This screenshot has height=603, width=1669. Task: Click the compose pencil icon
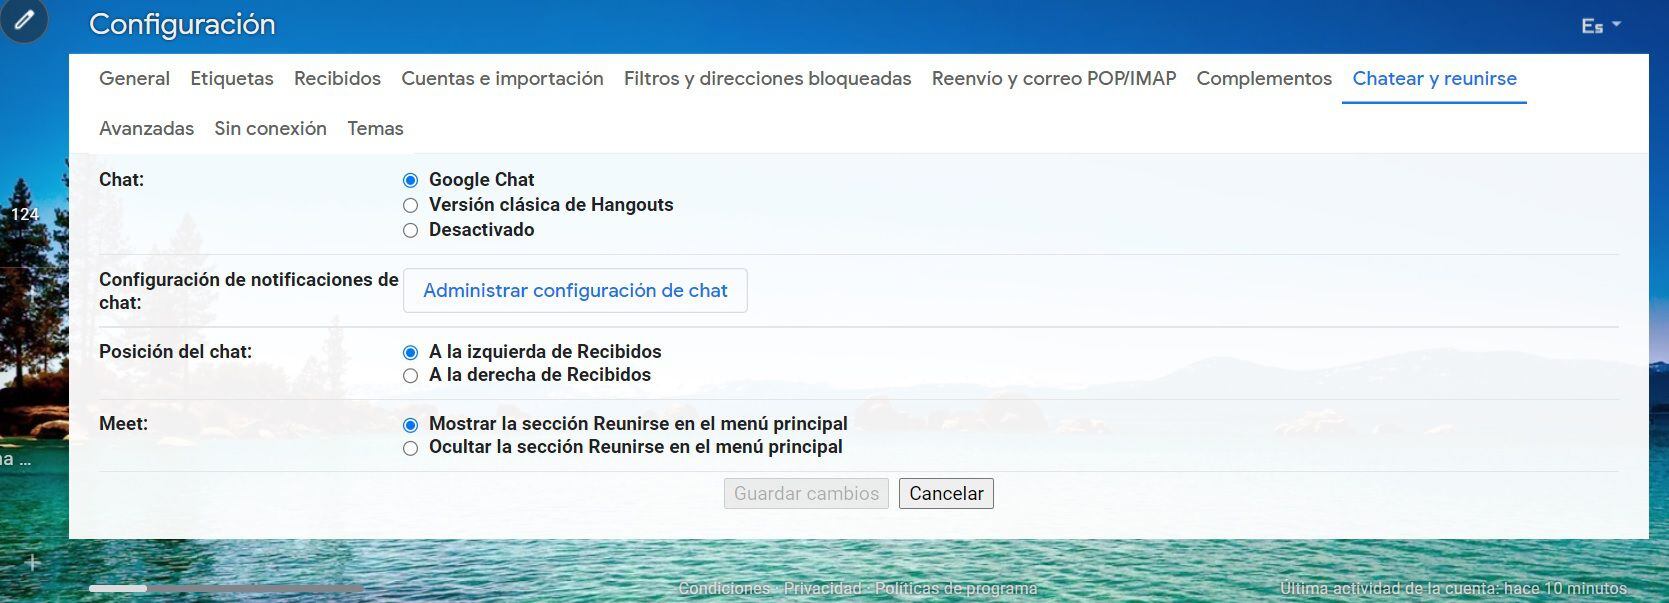point(24,19)
